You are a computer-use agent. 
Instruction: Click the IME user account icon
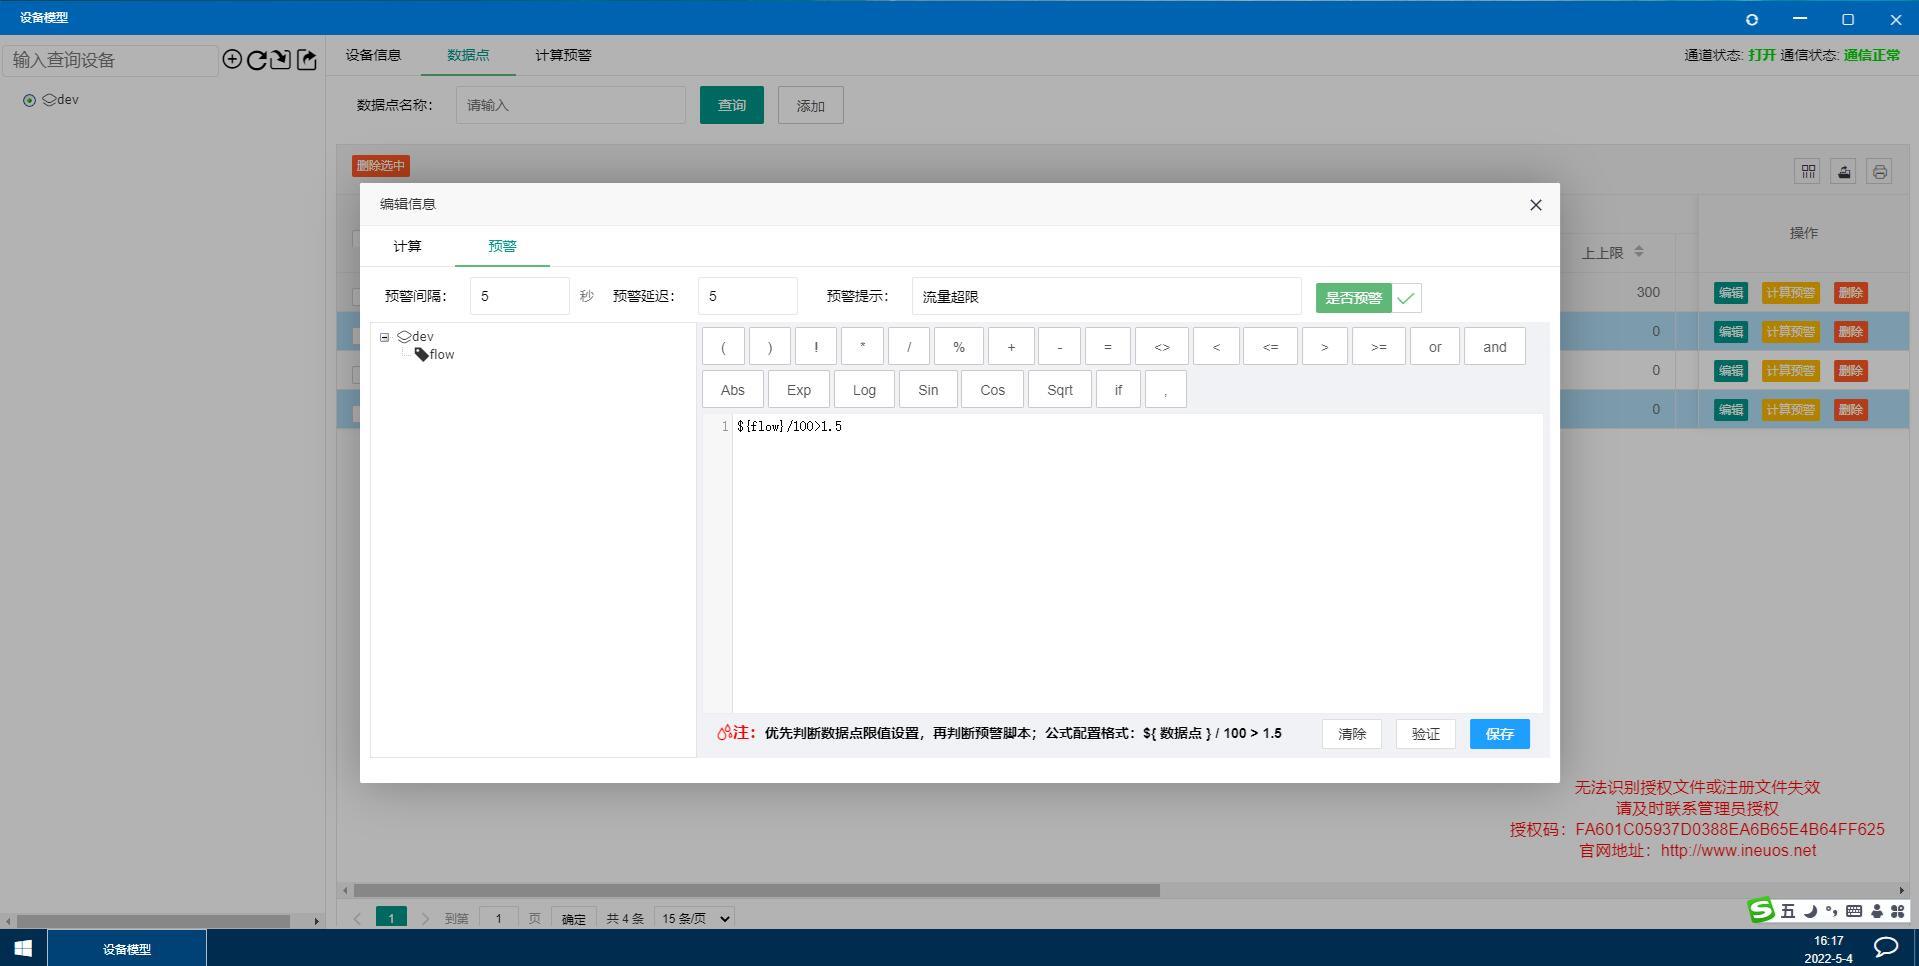click(1876, 911)
